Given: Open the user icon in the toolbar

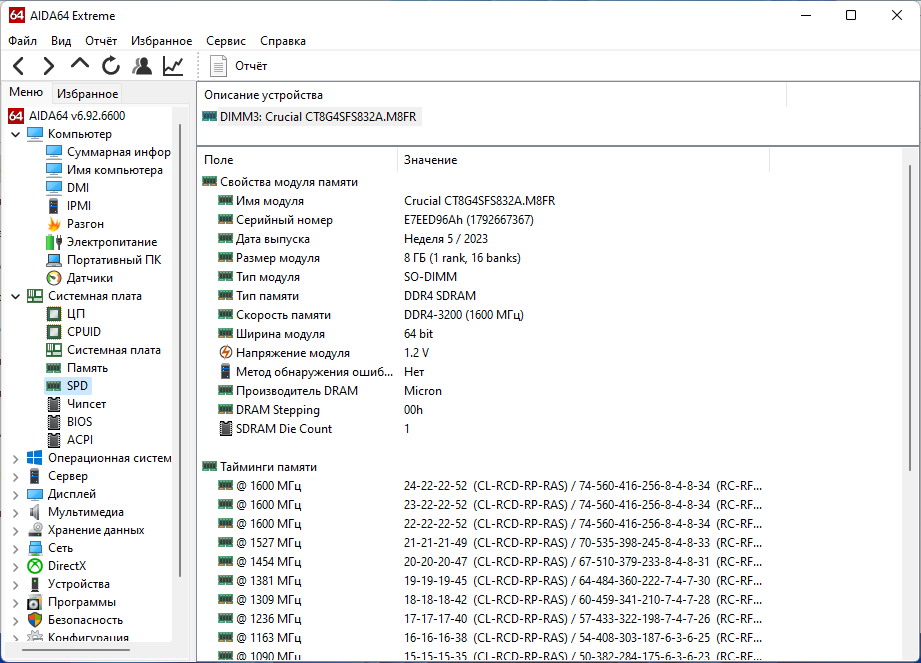Looking at the screenshot, I should [142, 66].
